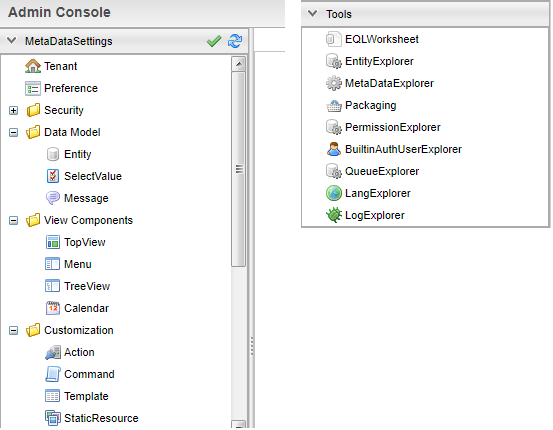
Task: Click the EQLWorksheet document icon
Action: point(334,39)
